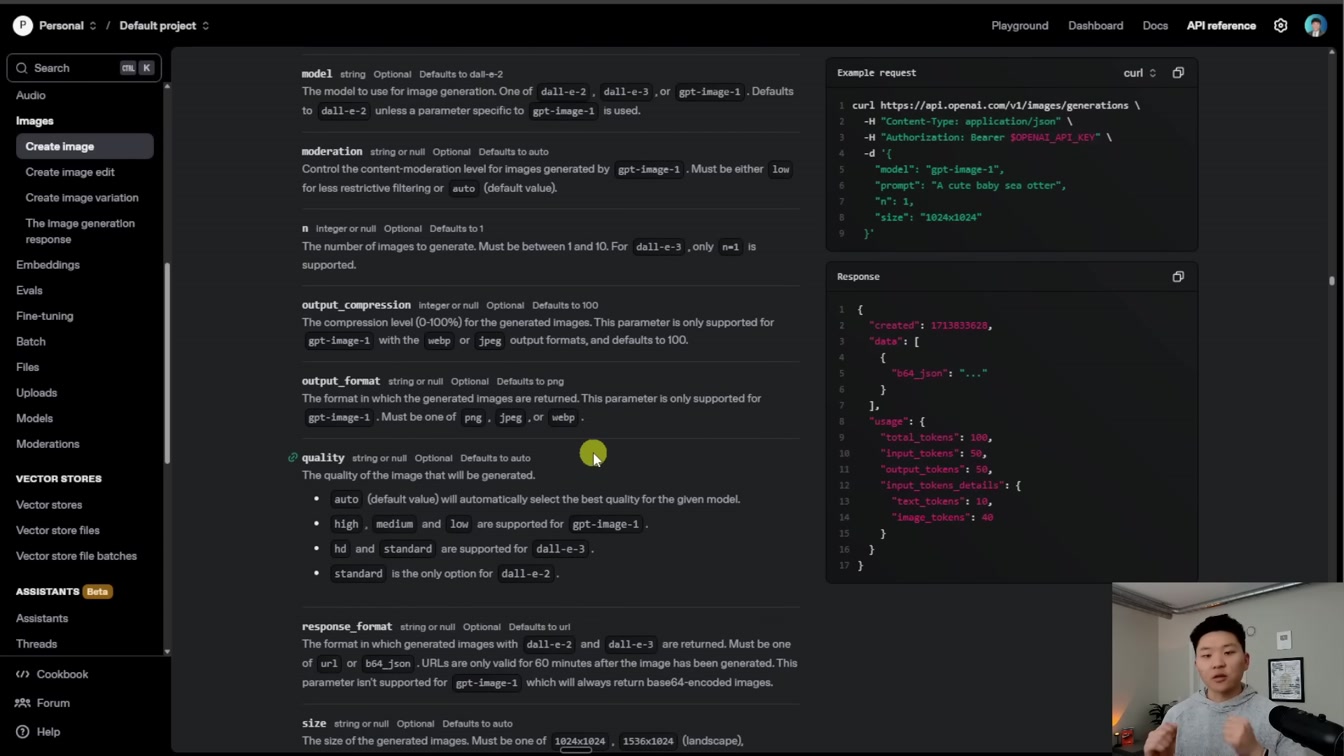Click the ASSISTANTS Beta section header
The image size is (1344, 756).
coord(64,592)
